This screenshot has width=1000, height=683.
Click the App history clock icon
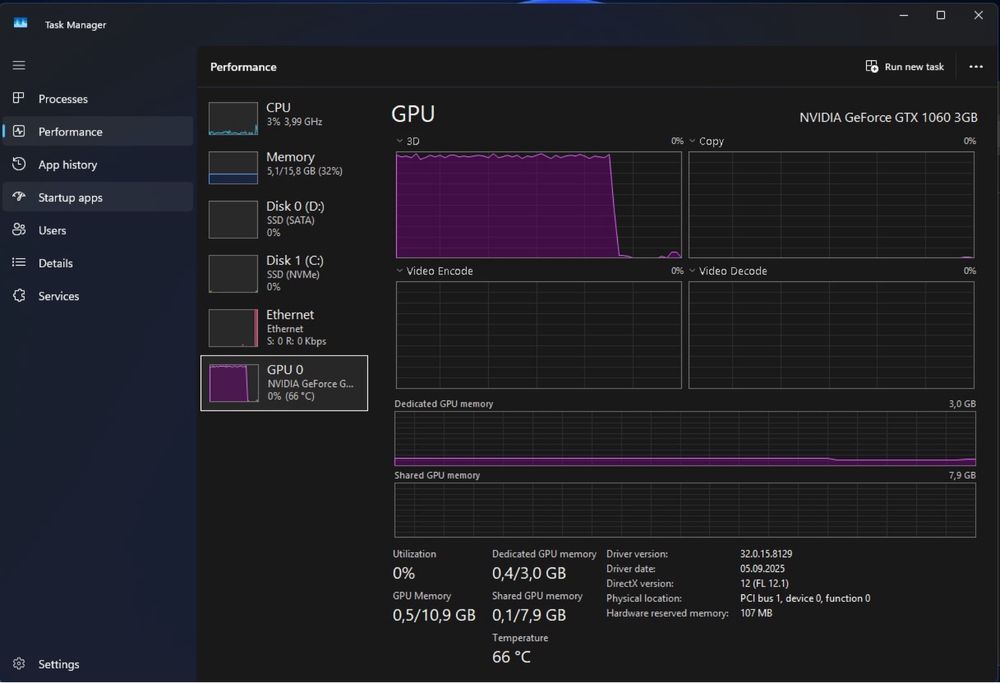tap(19, 164)
